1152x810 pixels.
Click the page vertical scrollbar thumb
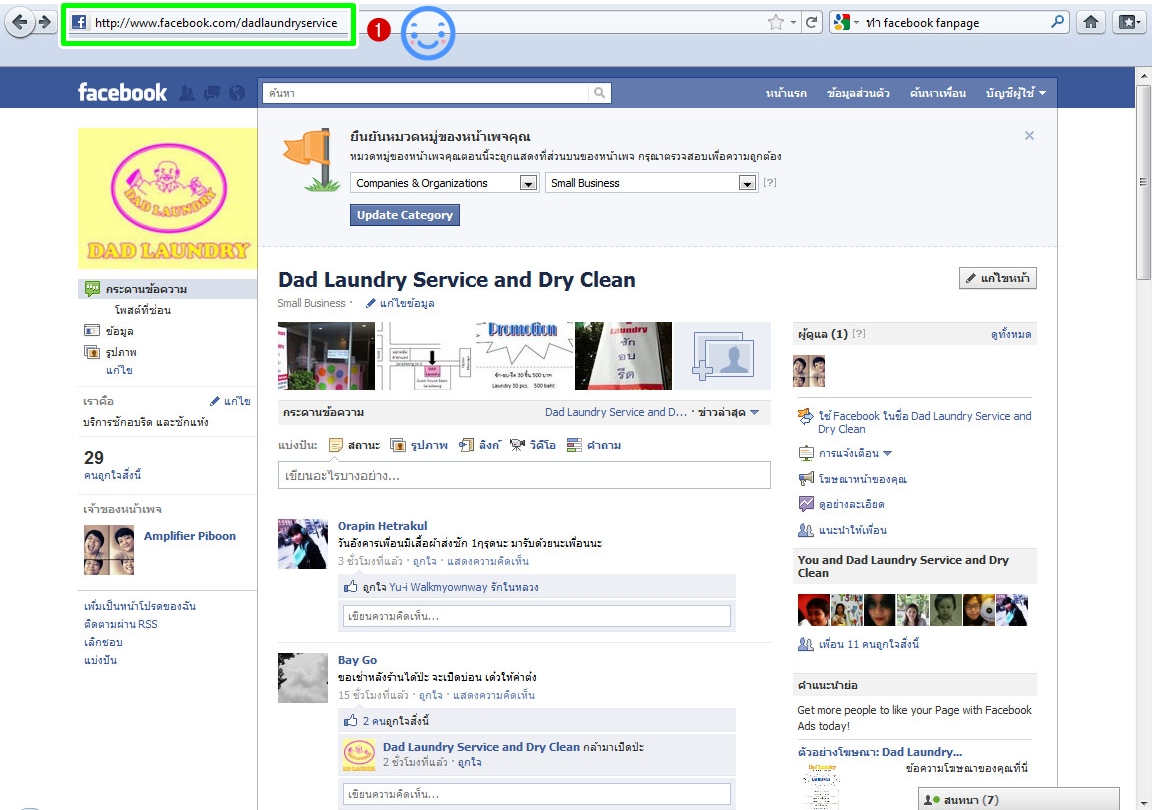point(1144,181)
